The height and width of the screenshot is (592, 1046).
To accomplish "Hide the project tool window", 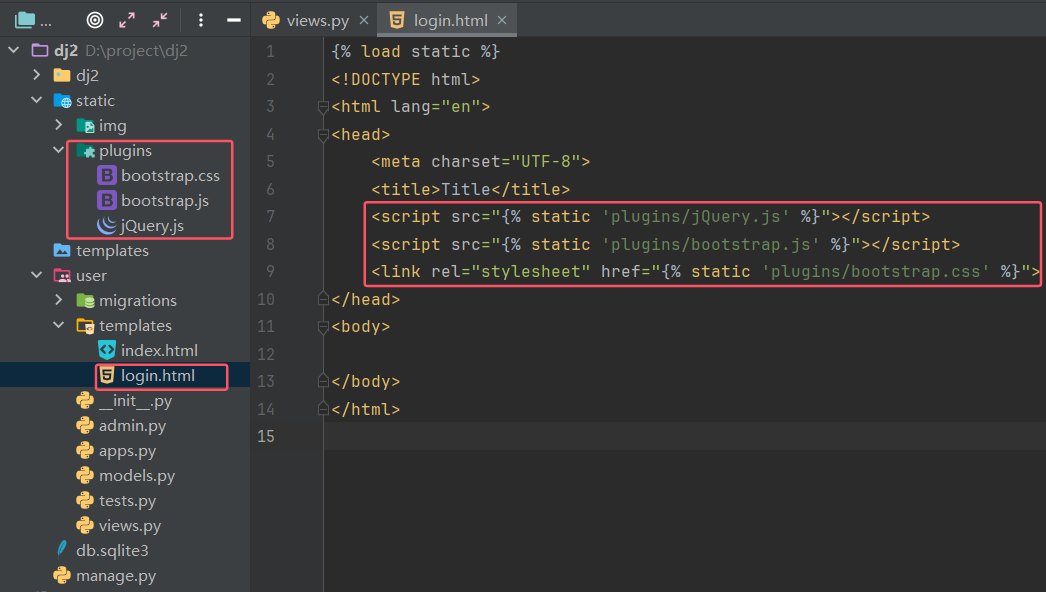I will pyautogui.click(x=233, y=20).
